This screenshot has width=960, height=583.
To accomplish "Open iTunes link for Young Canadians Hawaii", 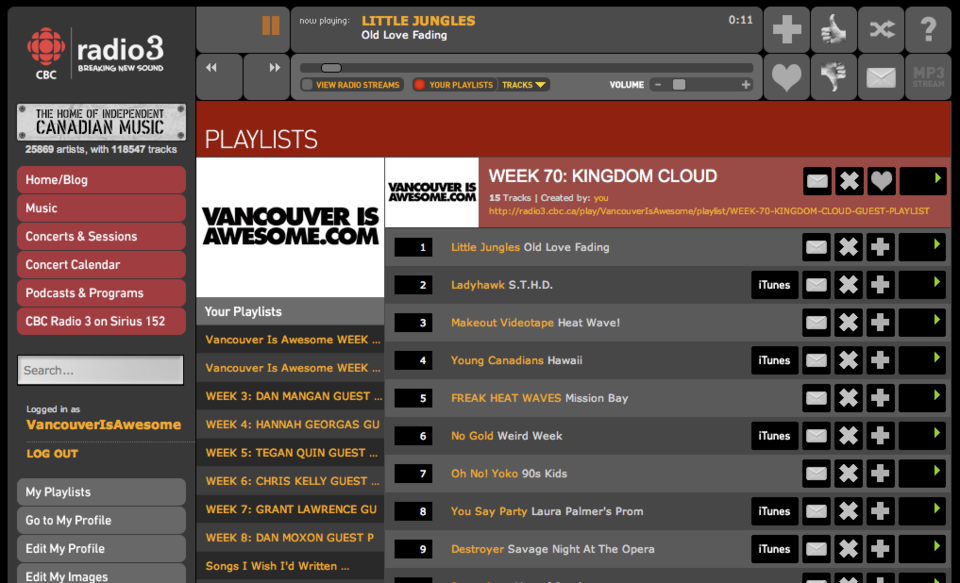I will point(774,360).
